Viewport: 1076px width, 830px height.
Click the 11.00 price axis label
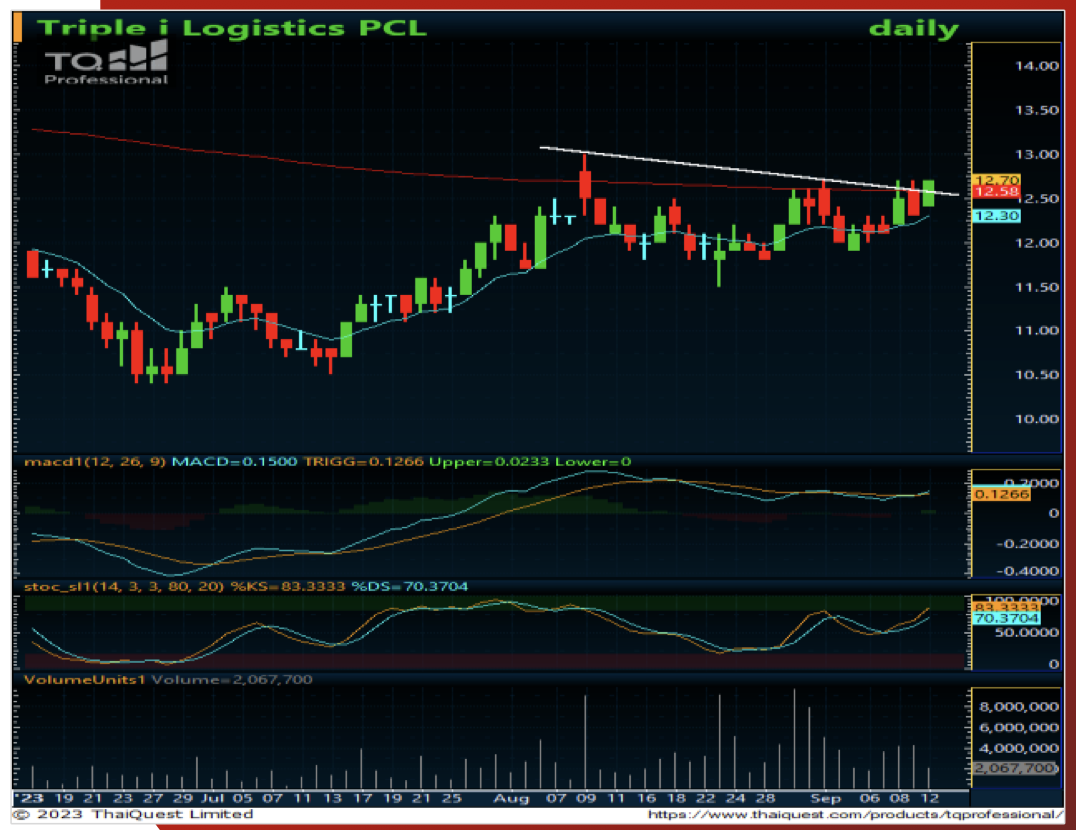[1037, 331]
